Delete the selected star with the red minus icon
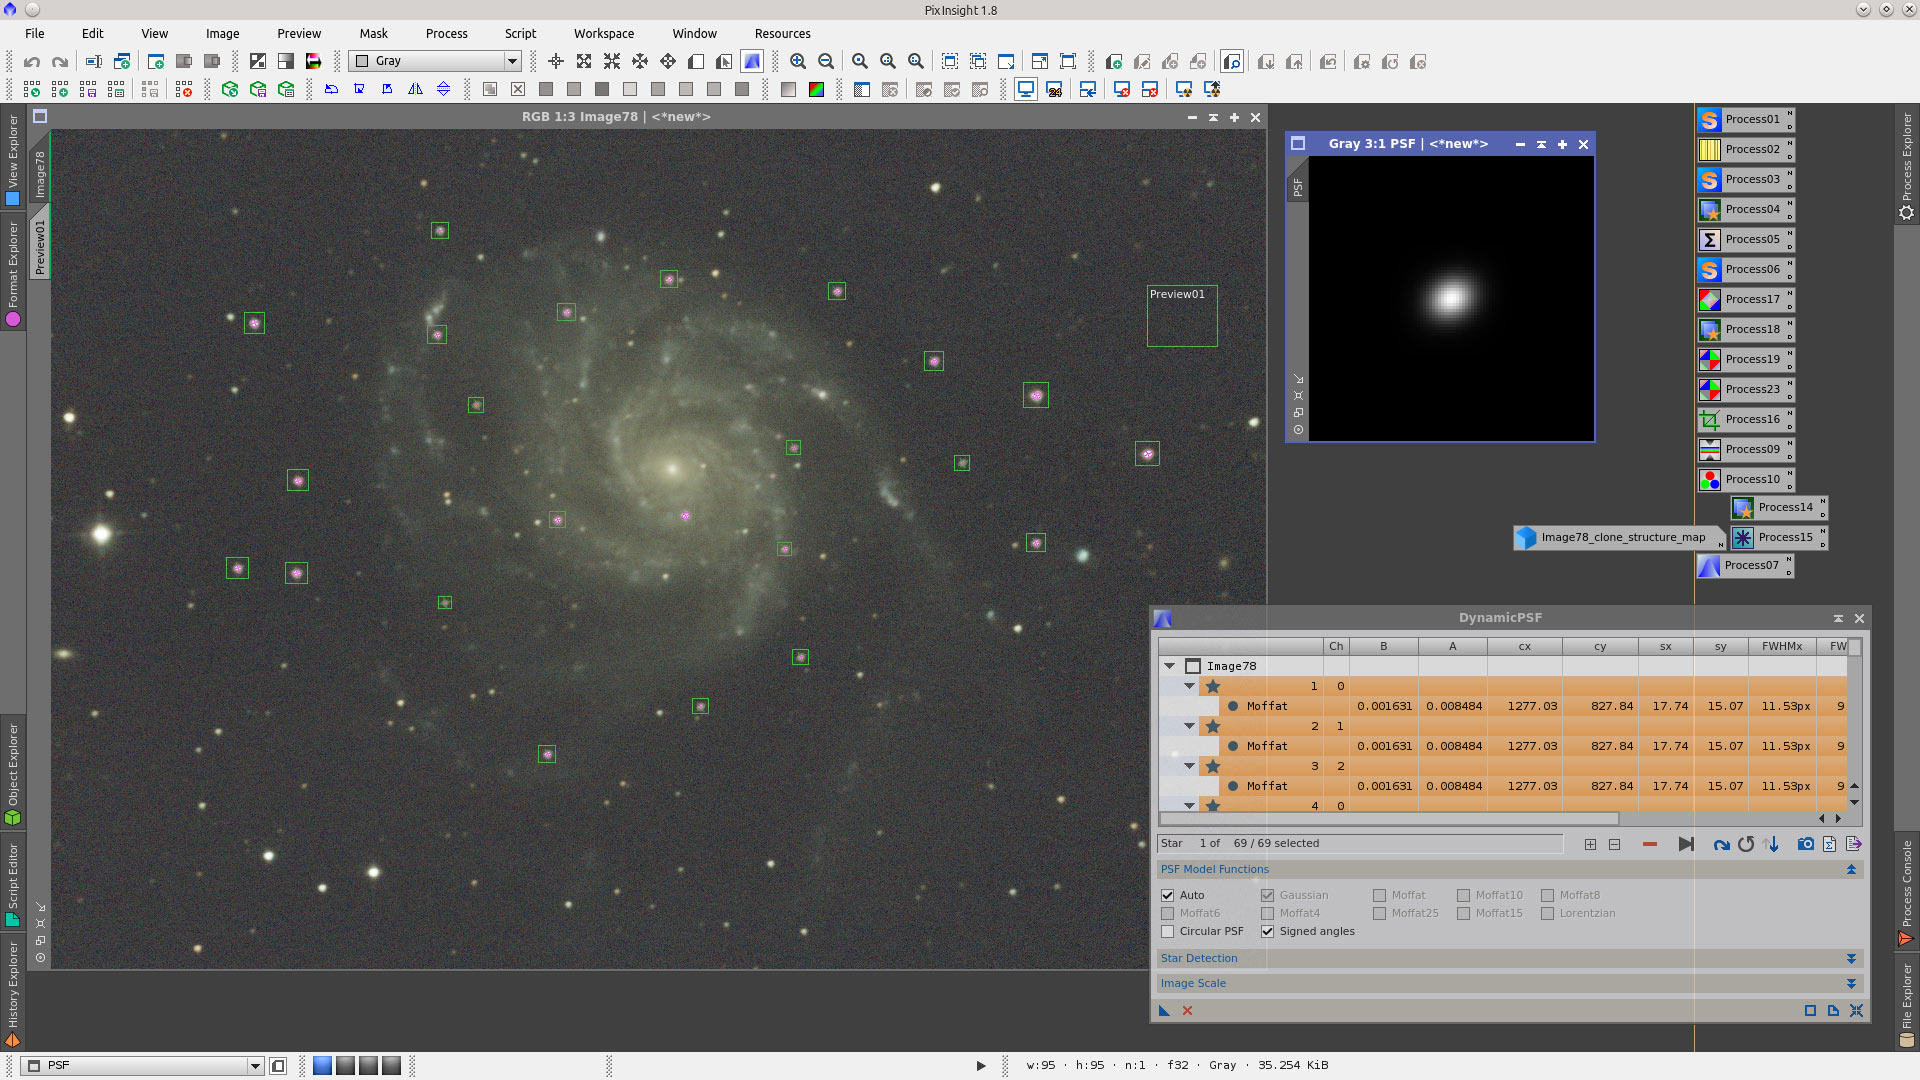1920x1080 pixels. [x=1650, y=844]
